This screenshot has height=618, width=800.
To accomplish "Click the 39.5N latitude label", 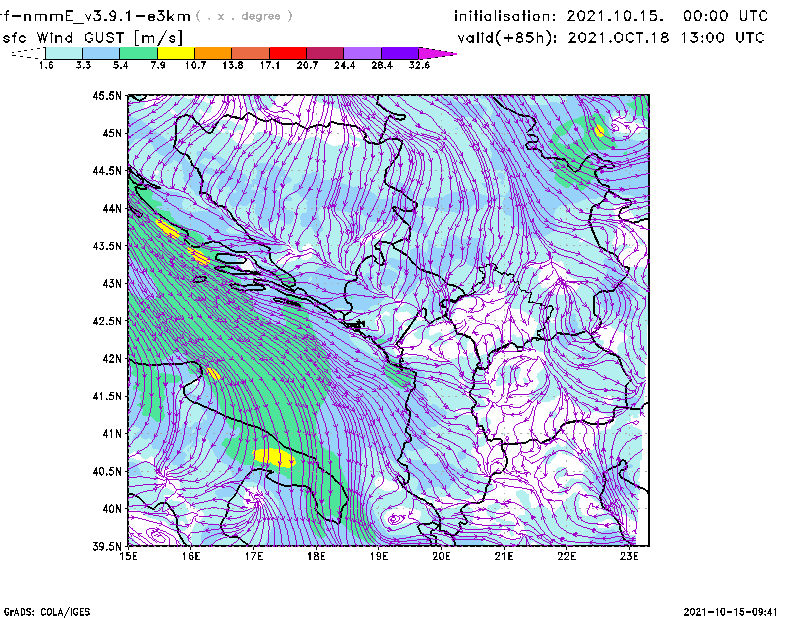I will coord(107,546).
